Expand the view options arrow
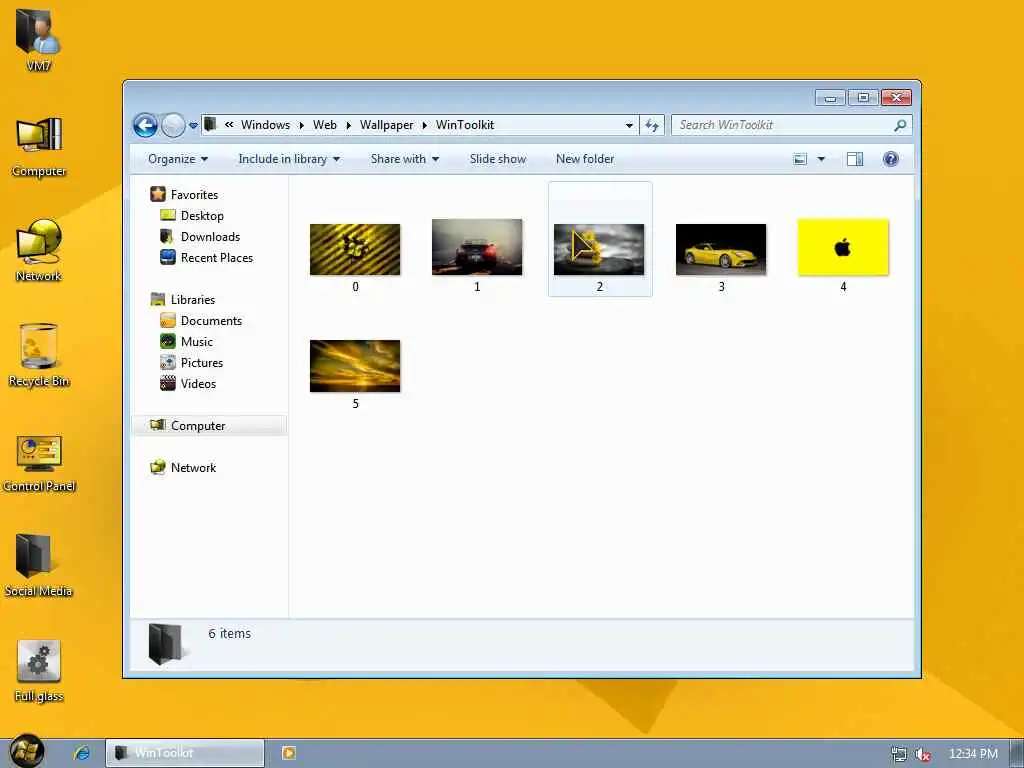Screen dimensions: 1024x768 pyautogui.click(x=822, y=159)
